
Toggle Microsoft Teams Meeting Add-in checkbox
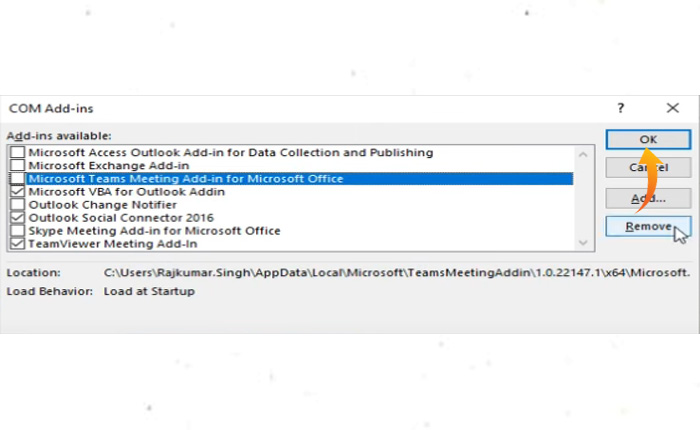point(17,179)
